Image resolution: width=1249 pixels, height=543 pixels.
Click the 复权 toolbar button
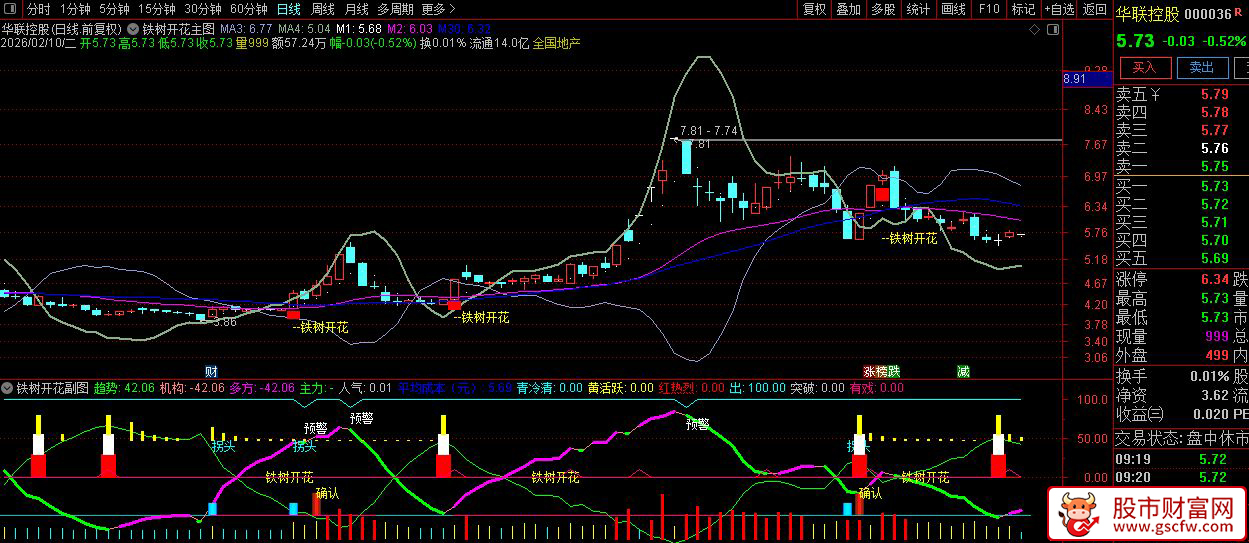coord(815,9)
